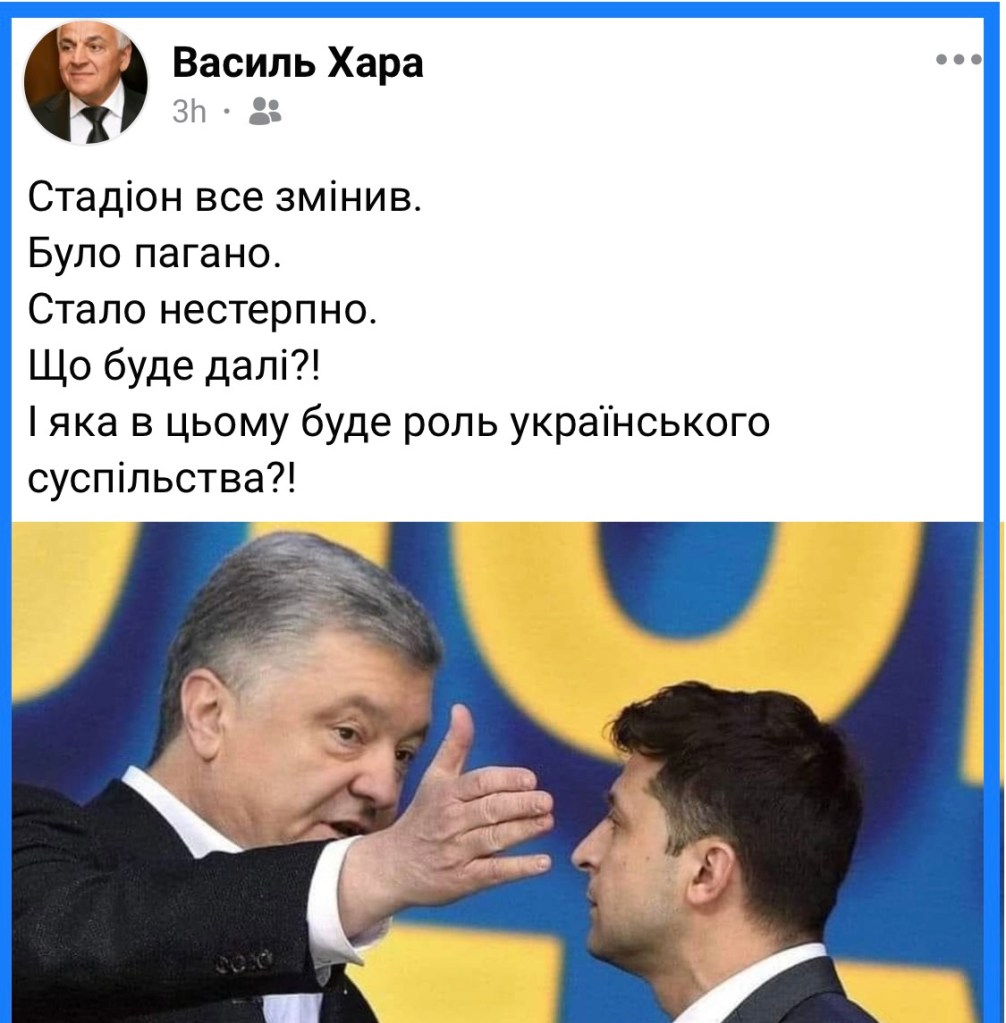Click the dot separator after 3h
1006x1023 pixels.
[x=227, y=112]
